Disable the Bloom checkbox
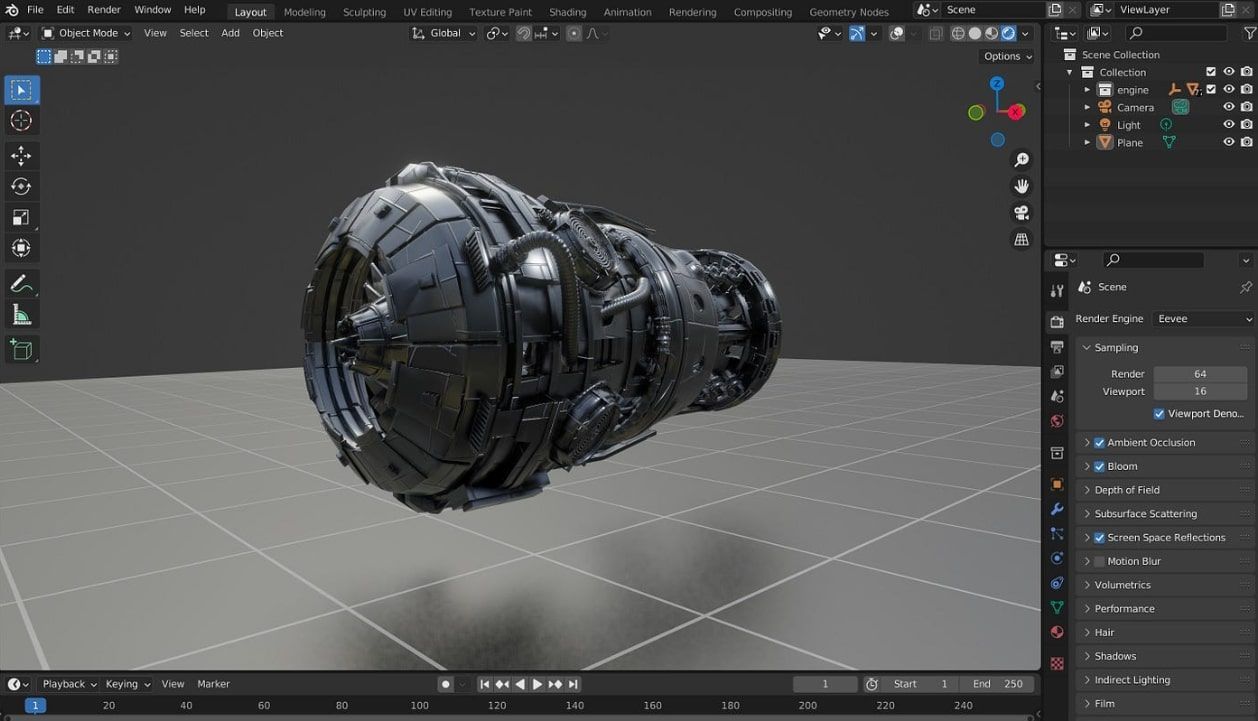The height and width of the screenshot is (721, 1258). [x=1101, y=466]
